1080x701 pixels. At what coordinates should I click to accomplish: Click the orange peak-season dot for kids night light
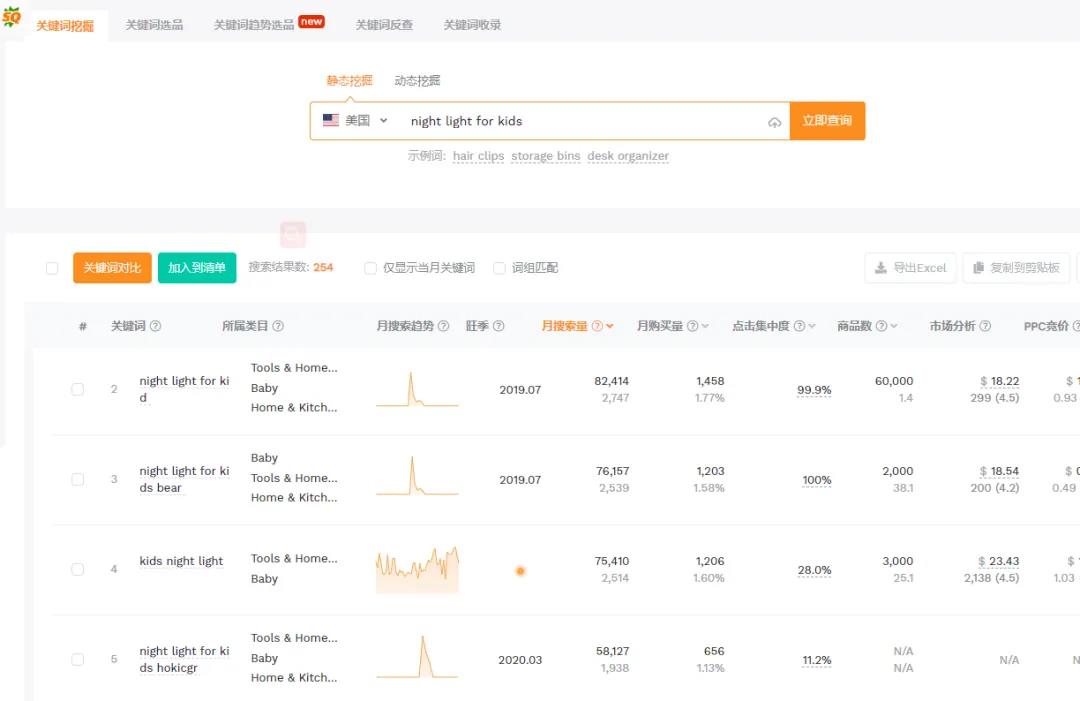pyautogui.click(x=520, y=570)
